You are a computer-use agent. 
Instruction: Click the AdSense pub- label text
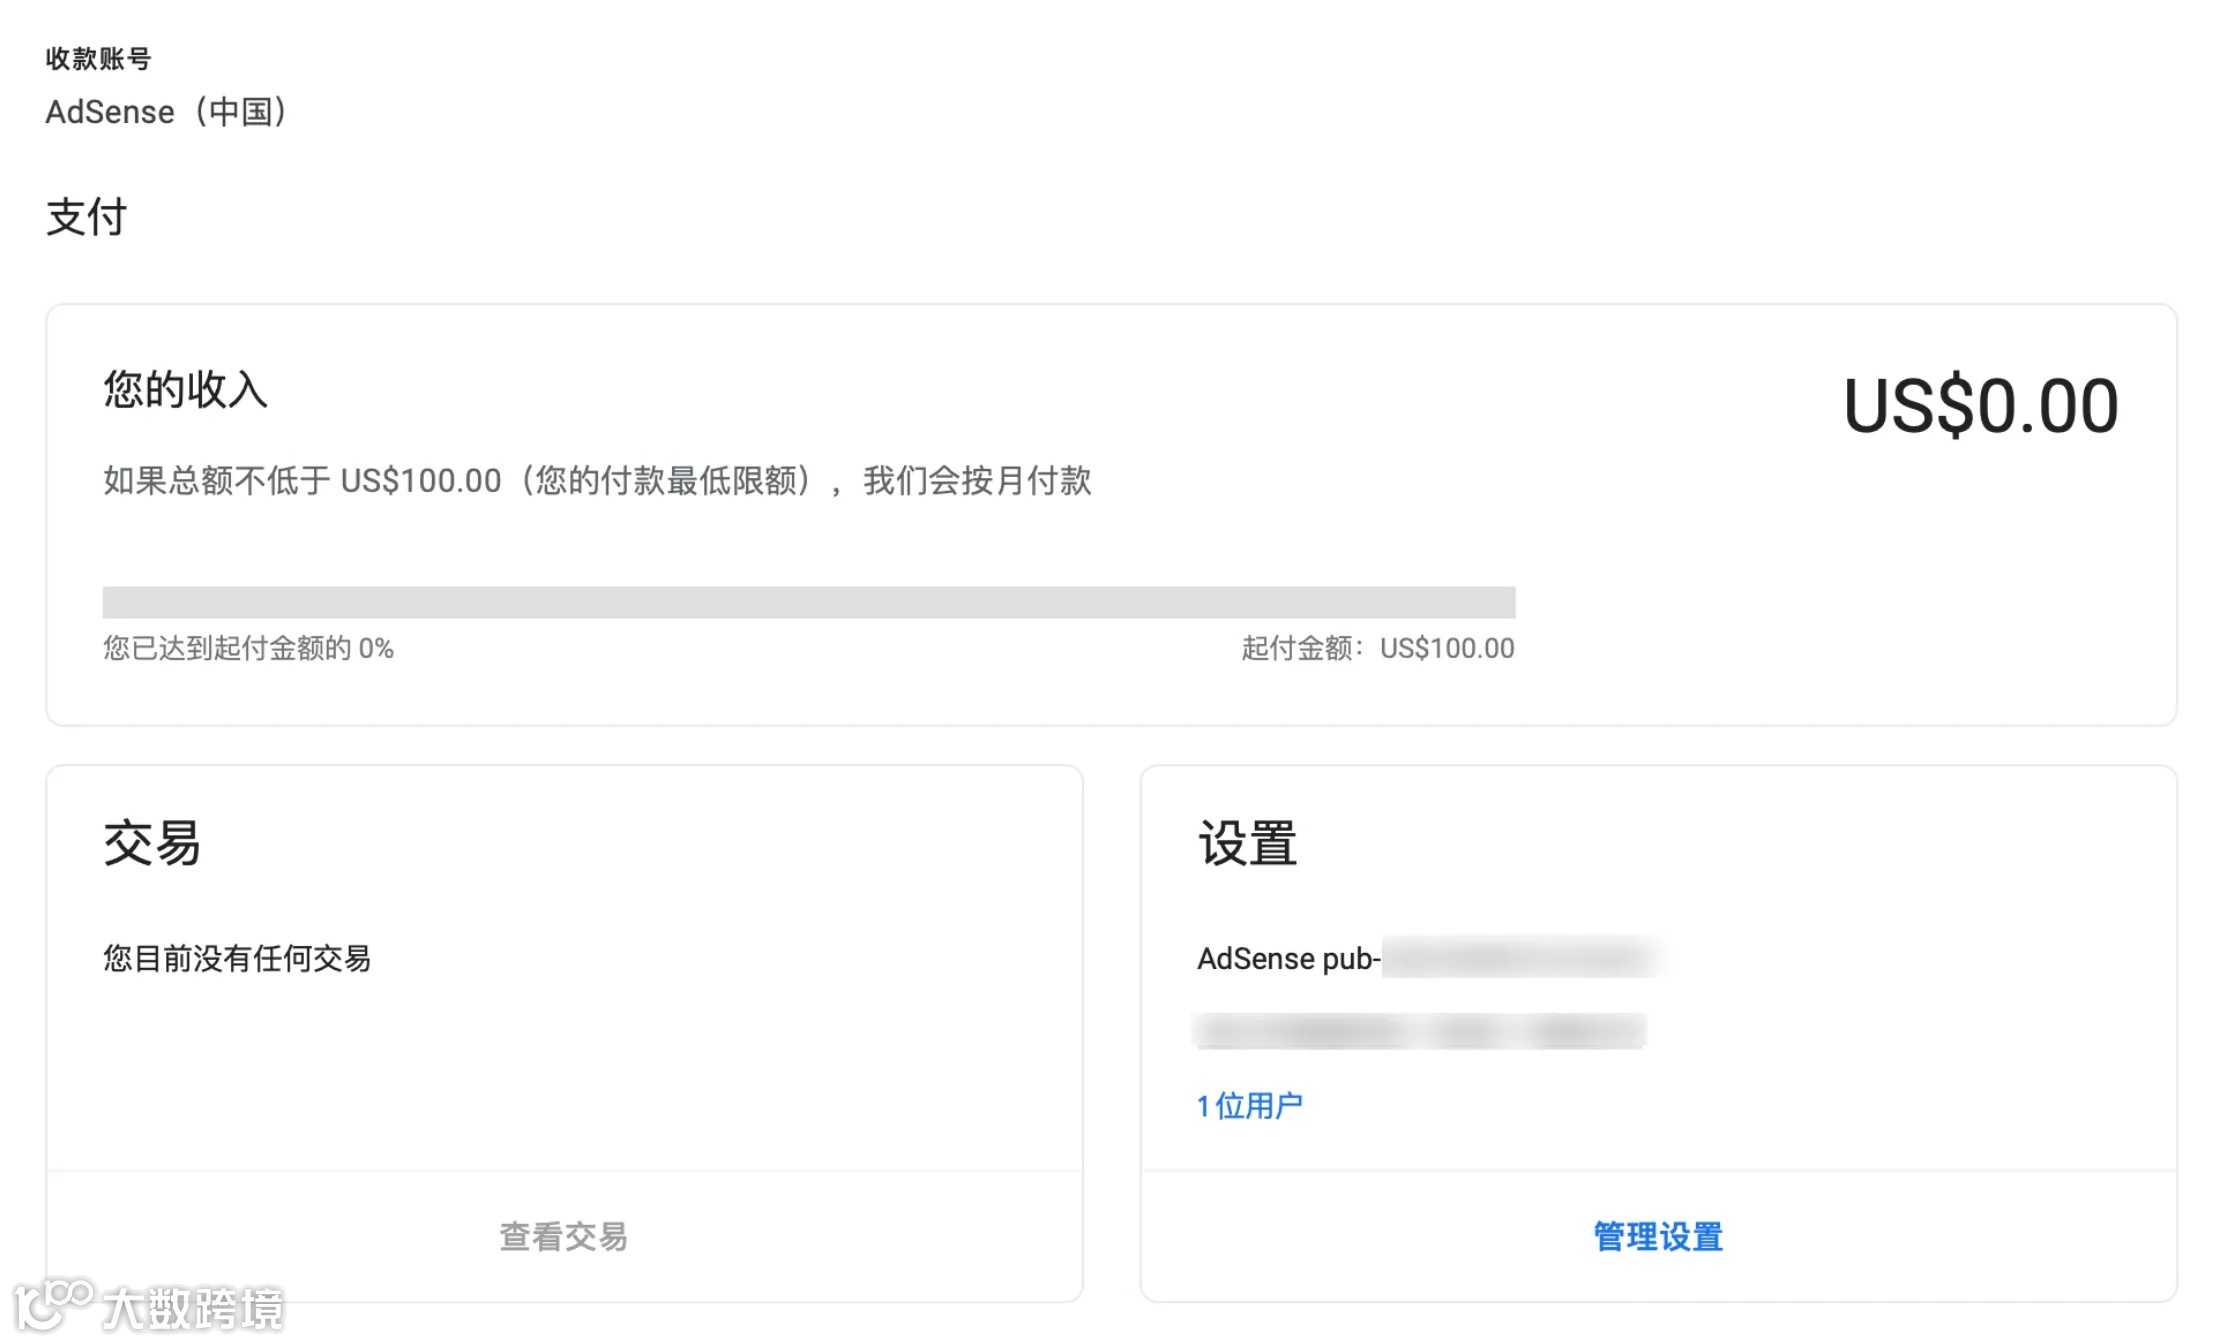tap(1288, 958)
